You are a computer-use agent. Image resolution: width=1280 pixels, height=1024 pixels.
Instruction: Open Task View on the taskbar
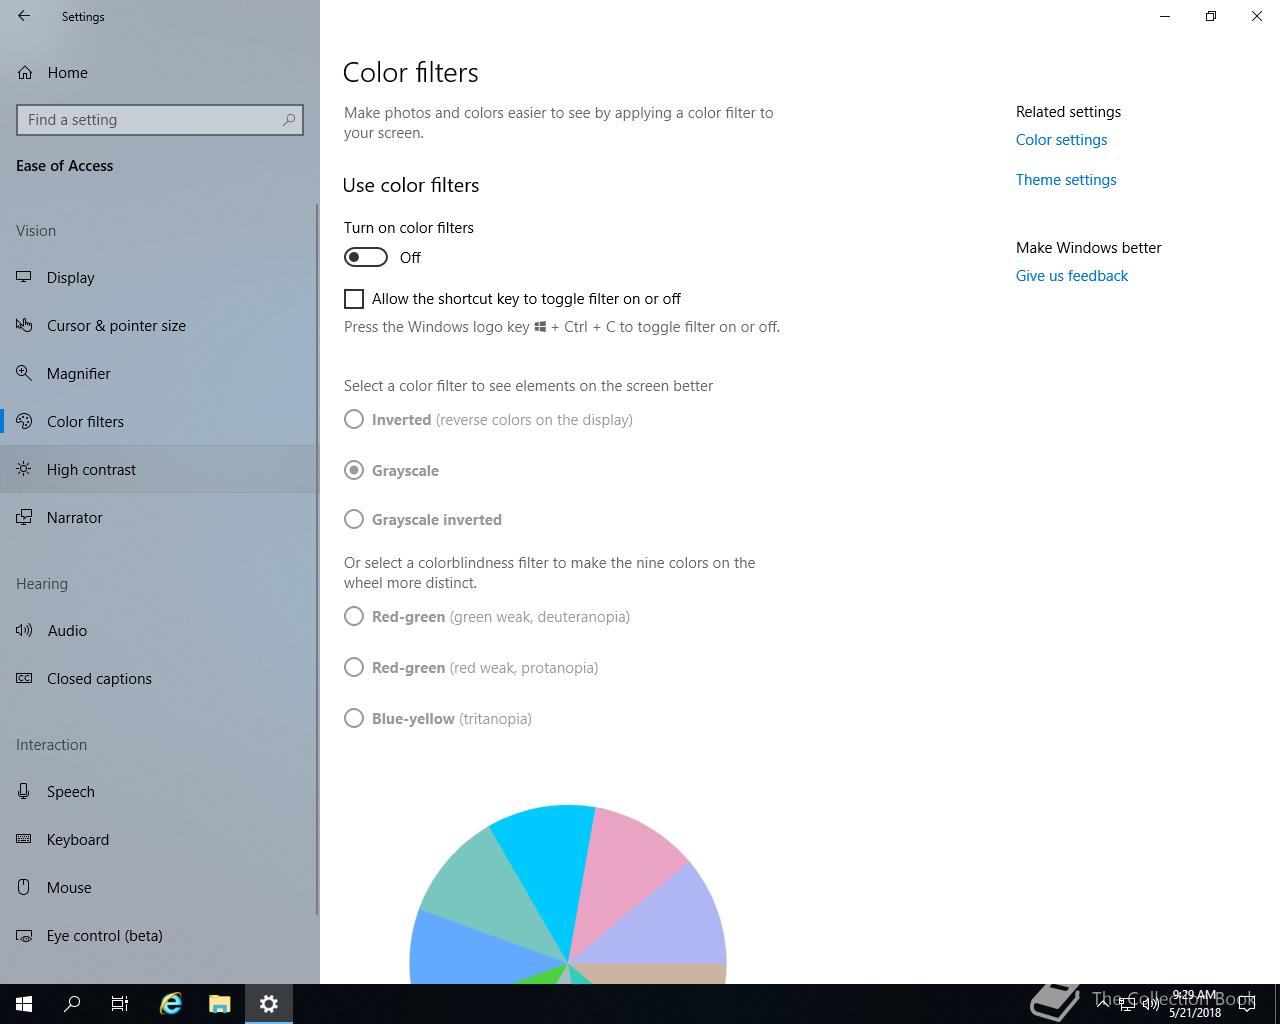[120, 1004]
